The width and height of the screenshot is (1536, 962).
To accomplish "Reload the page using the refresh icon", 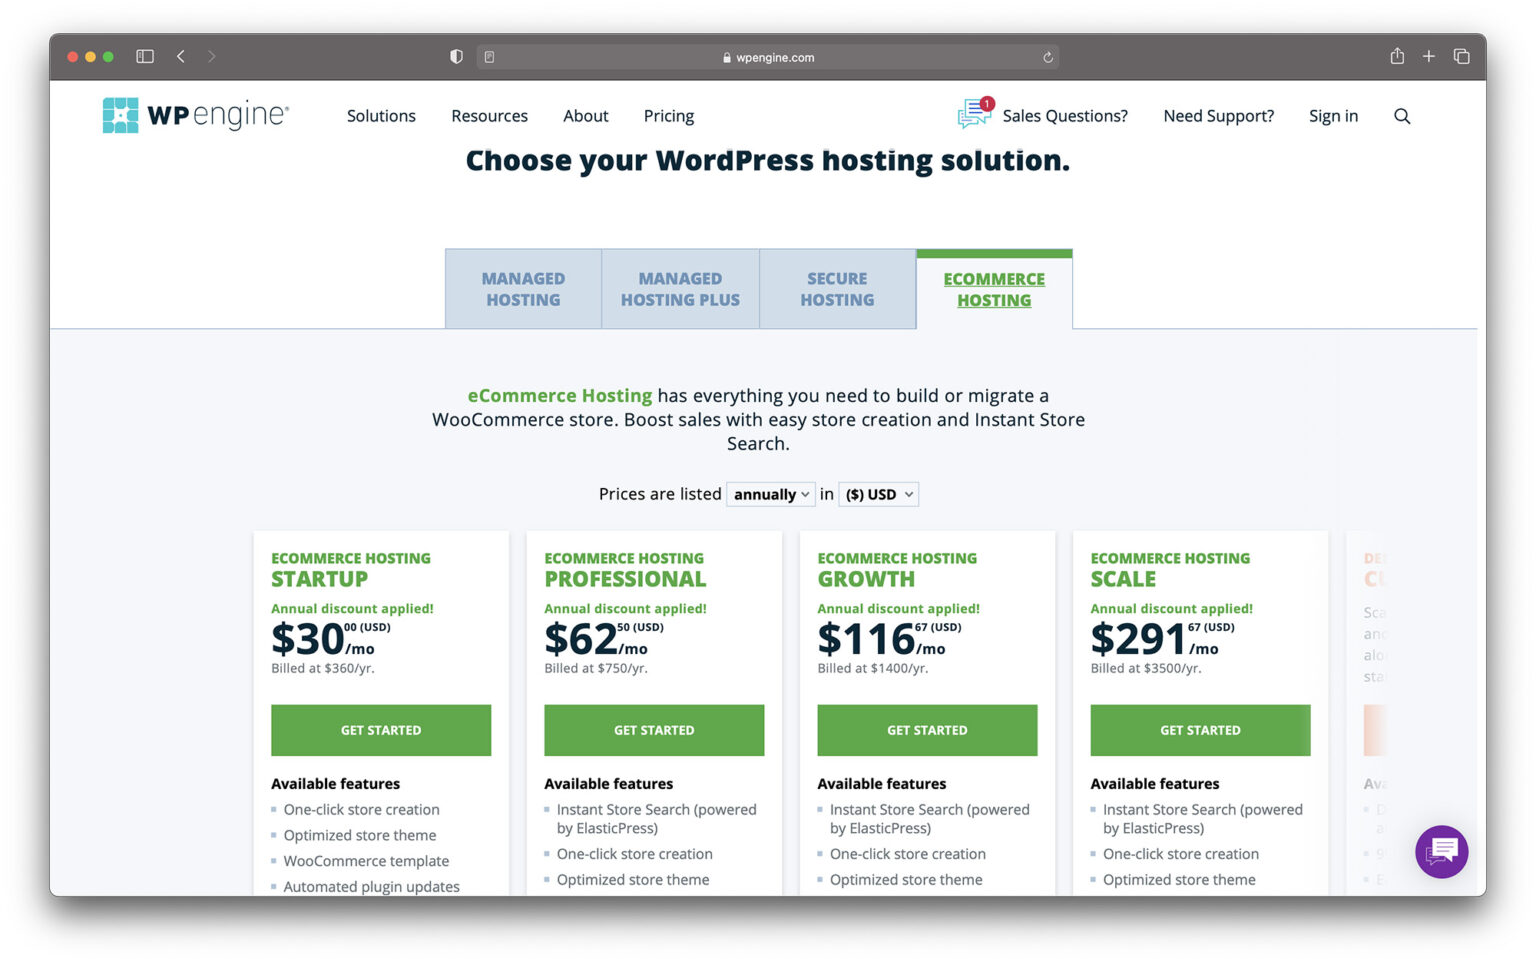I will [x=1048, y=57].
